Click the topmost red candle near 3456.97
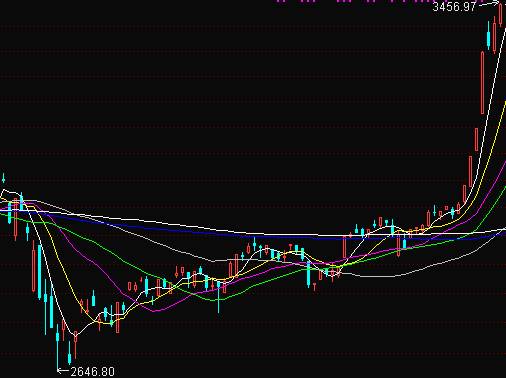Viewport: 506px width, 378px height. coord(500,15)
